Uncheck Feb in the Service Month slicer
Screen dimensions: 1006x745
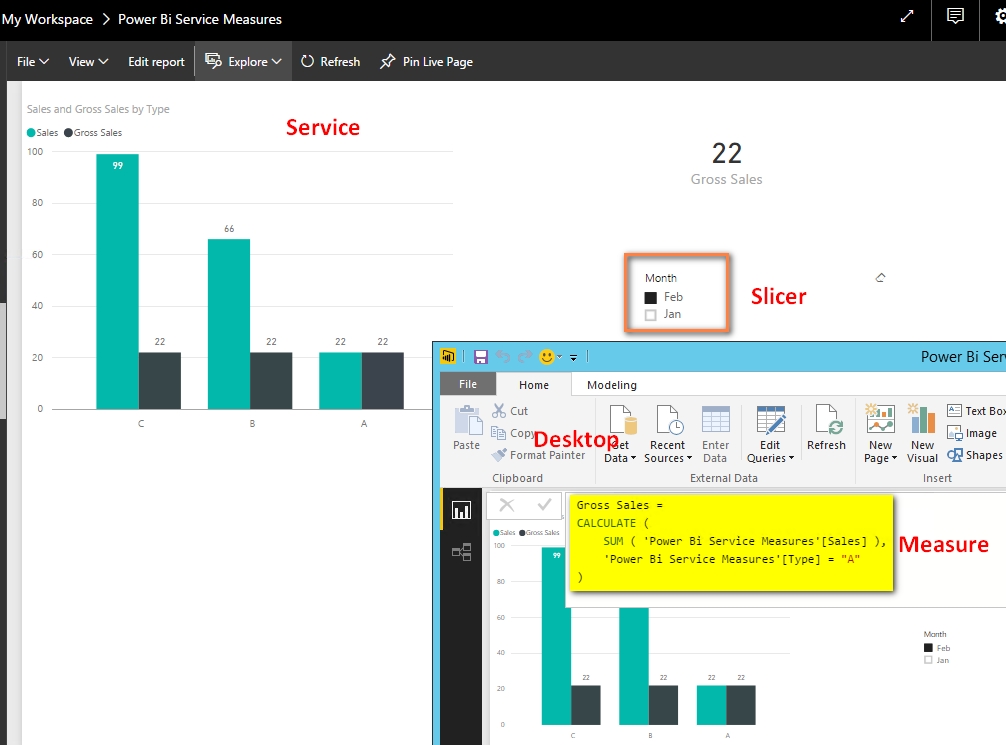[x=651, y=298]
